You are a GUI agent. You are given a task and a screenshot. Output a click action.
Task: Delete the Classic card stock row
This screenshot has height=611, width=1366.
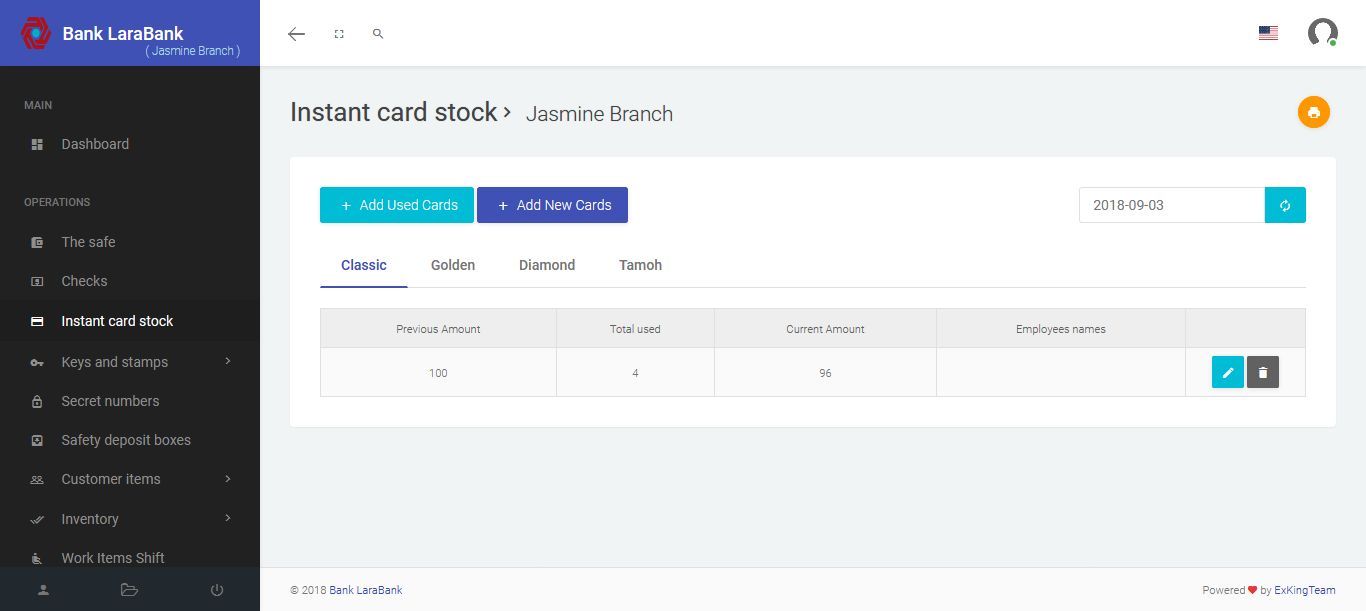click(x=1263, y=372)
